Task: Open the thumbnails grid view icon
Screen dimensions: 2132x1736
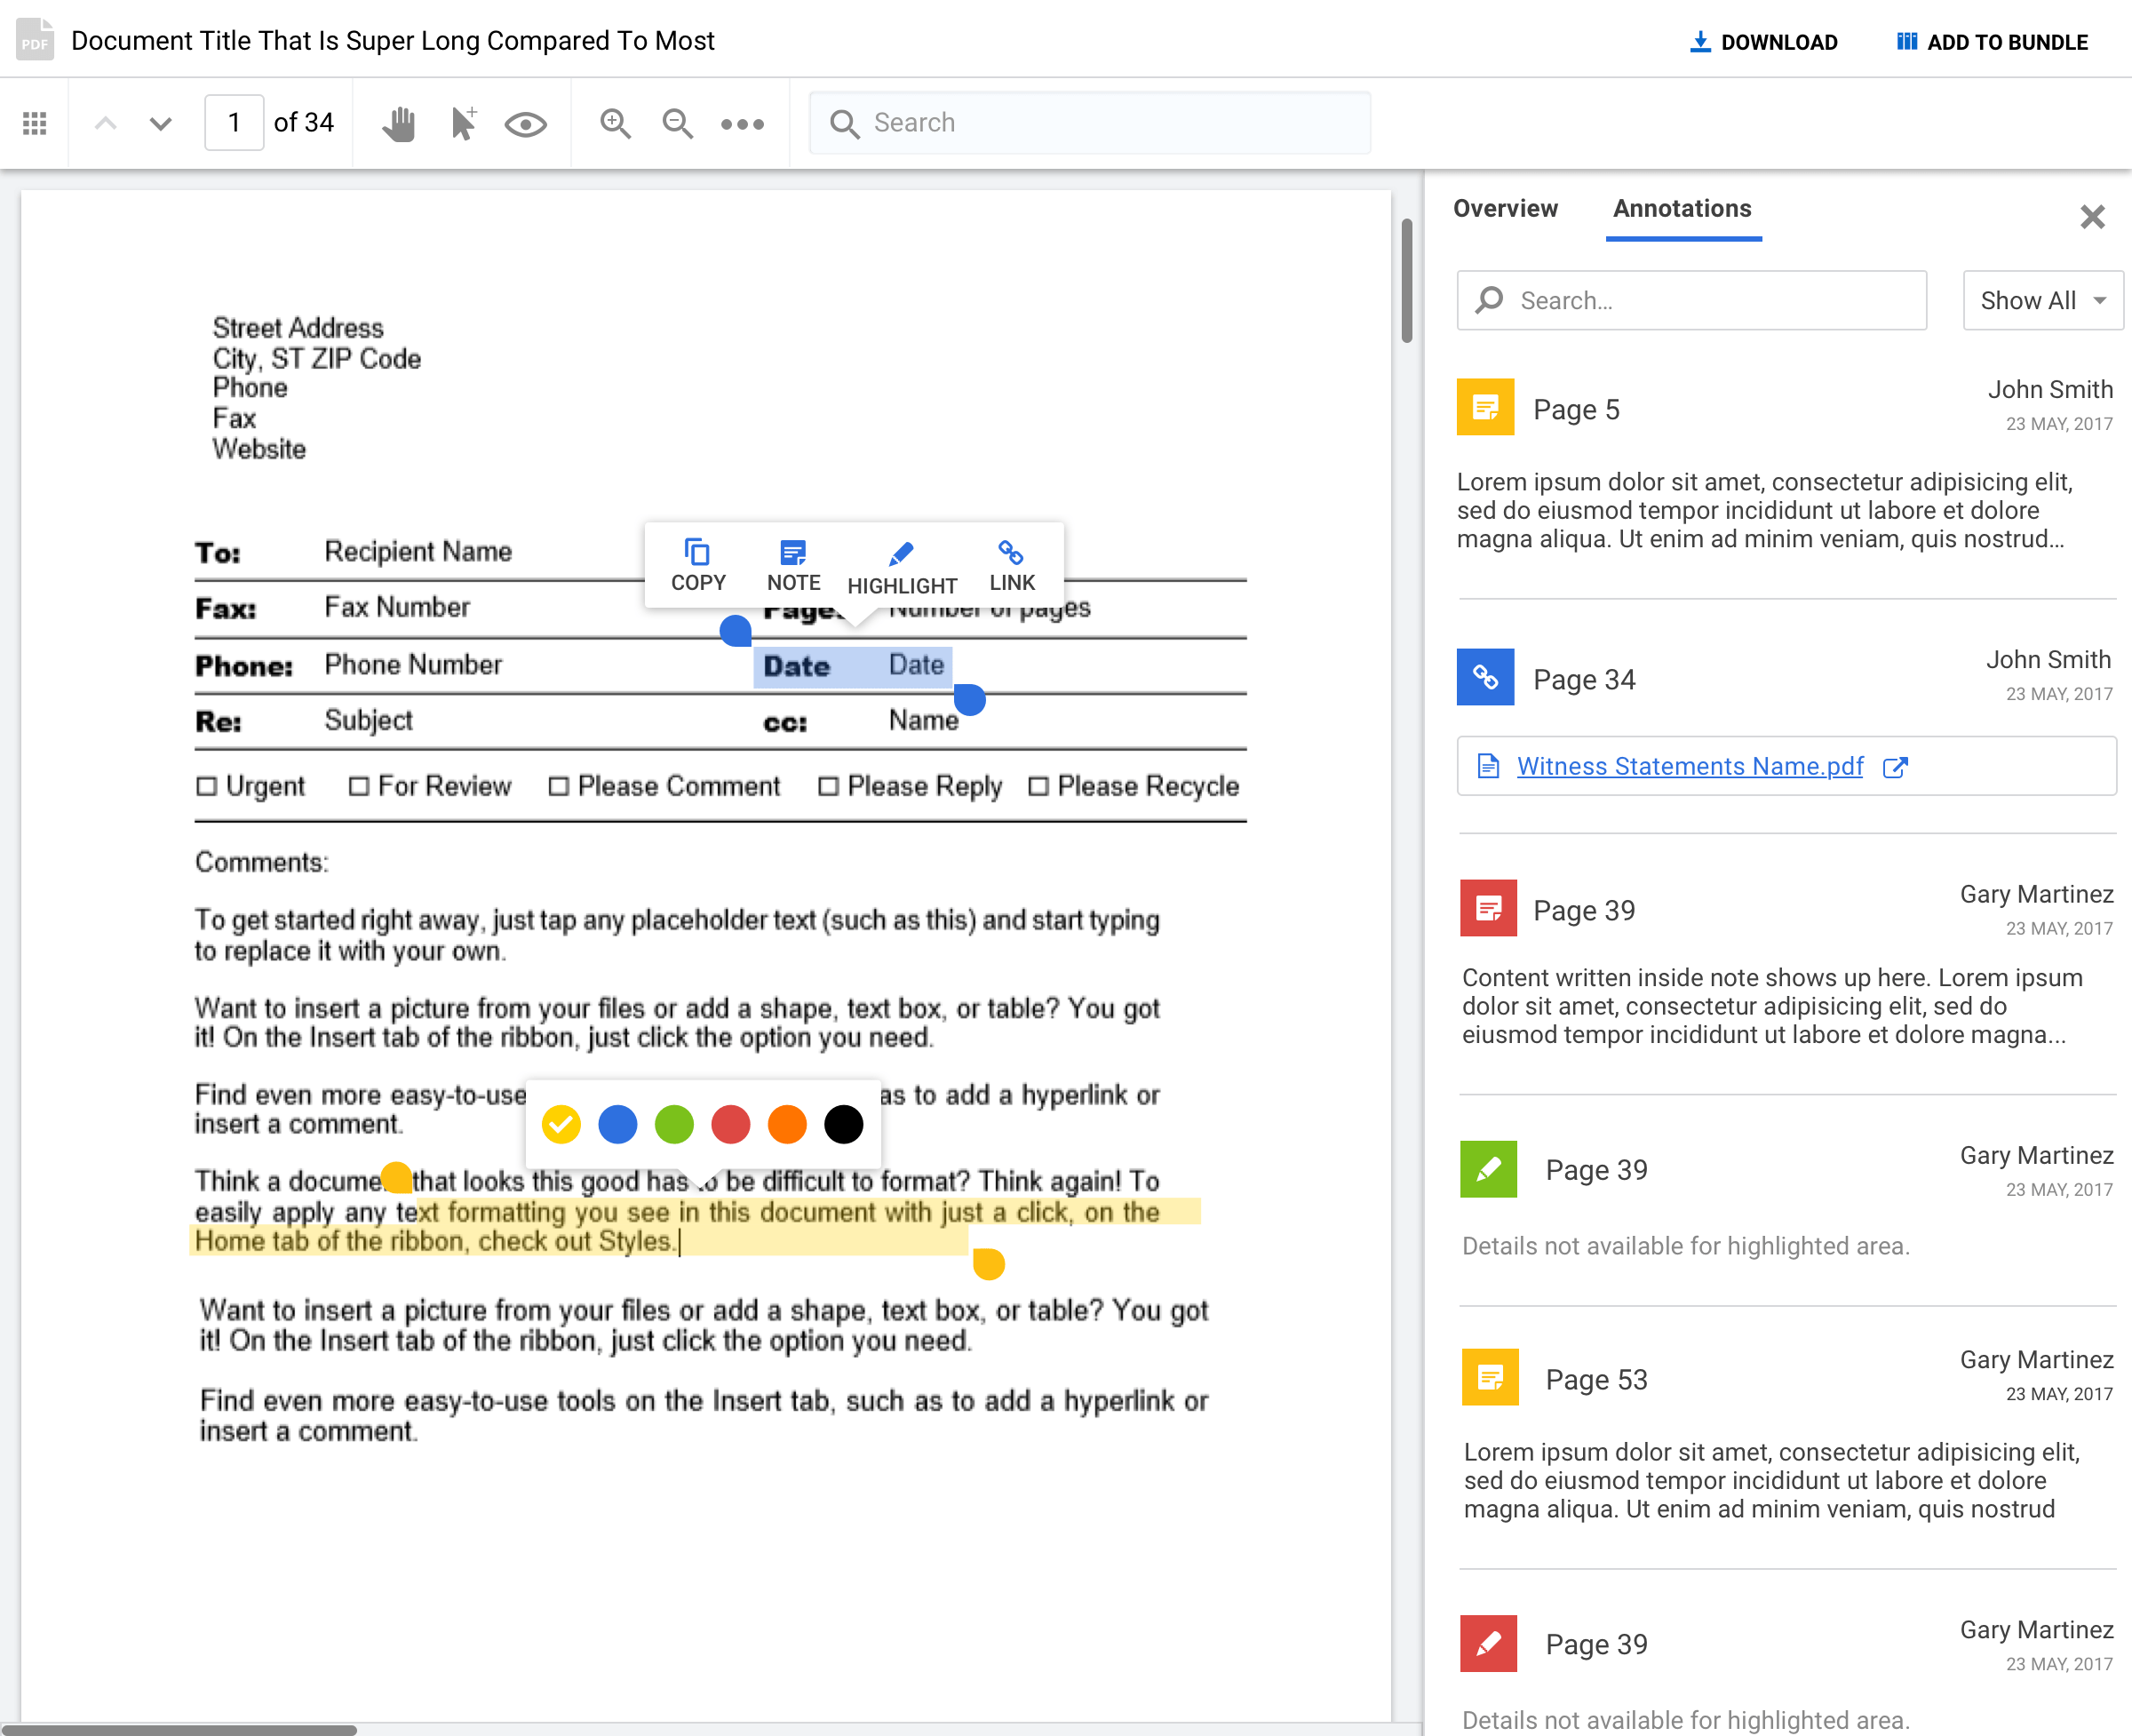Action: point(35,124)
